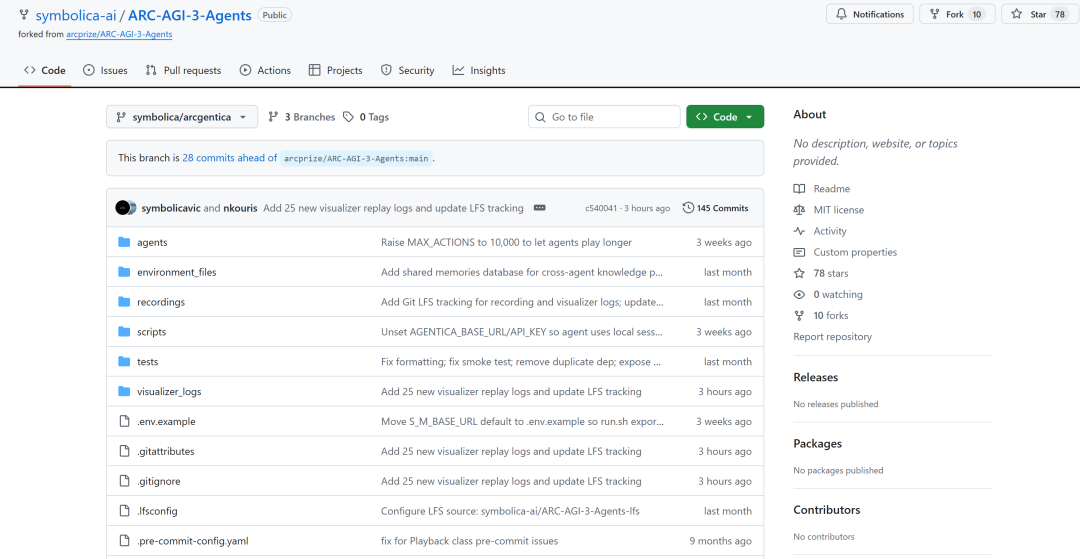Image resolution: width=1080 pixels, height=559 pixels.
Task: Expand the Star list dropdown arrow
Action: point(1075,14)
